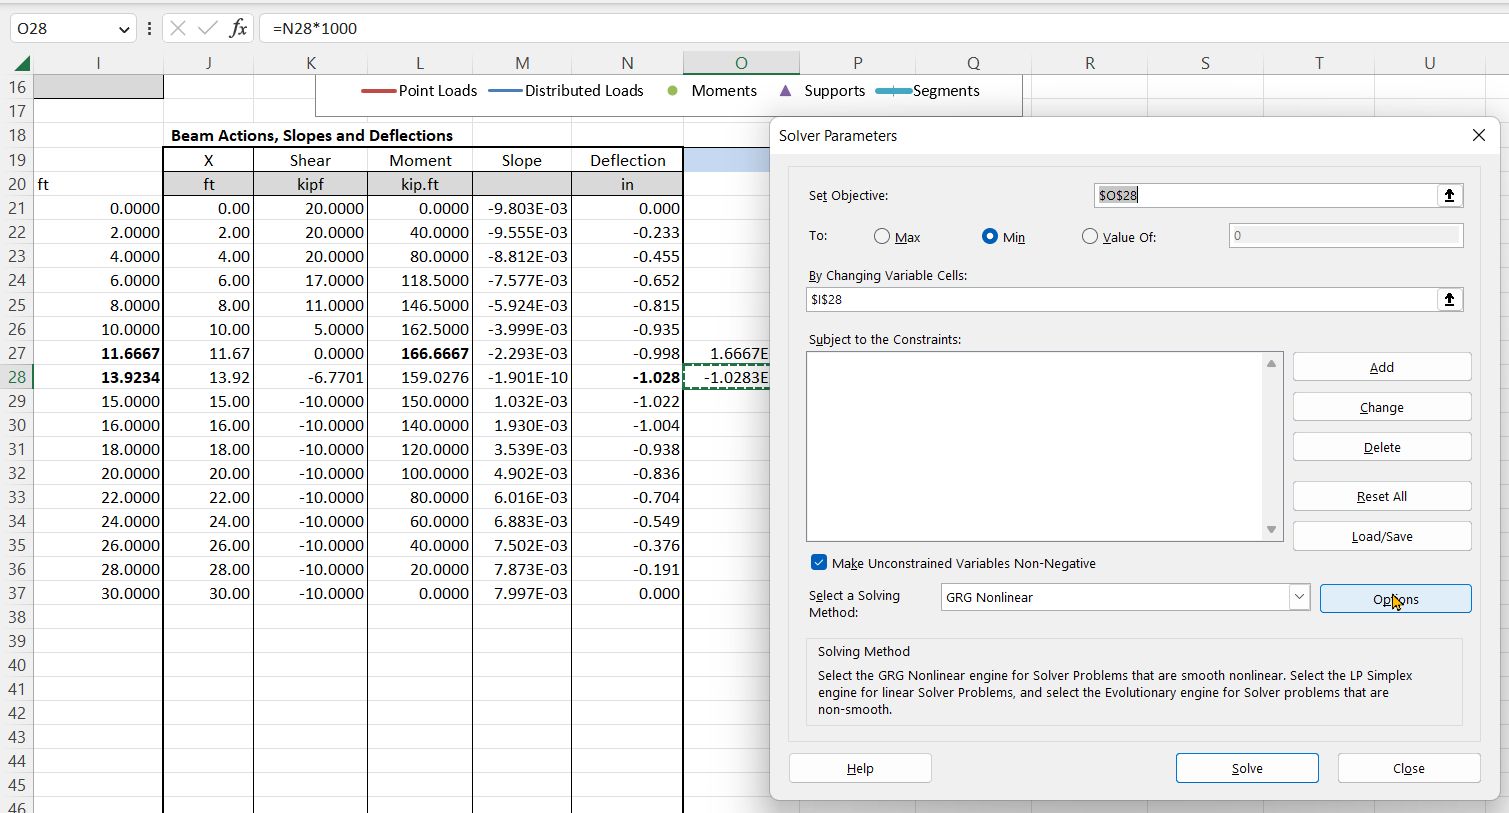The height and width of the screenshot is (813, 1509).
Task: Click the Cancel X icon in formula bar
Action: pyautogui.click(x=178, y=28)
